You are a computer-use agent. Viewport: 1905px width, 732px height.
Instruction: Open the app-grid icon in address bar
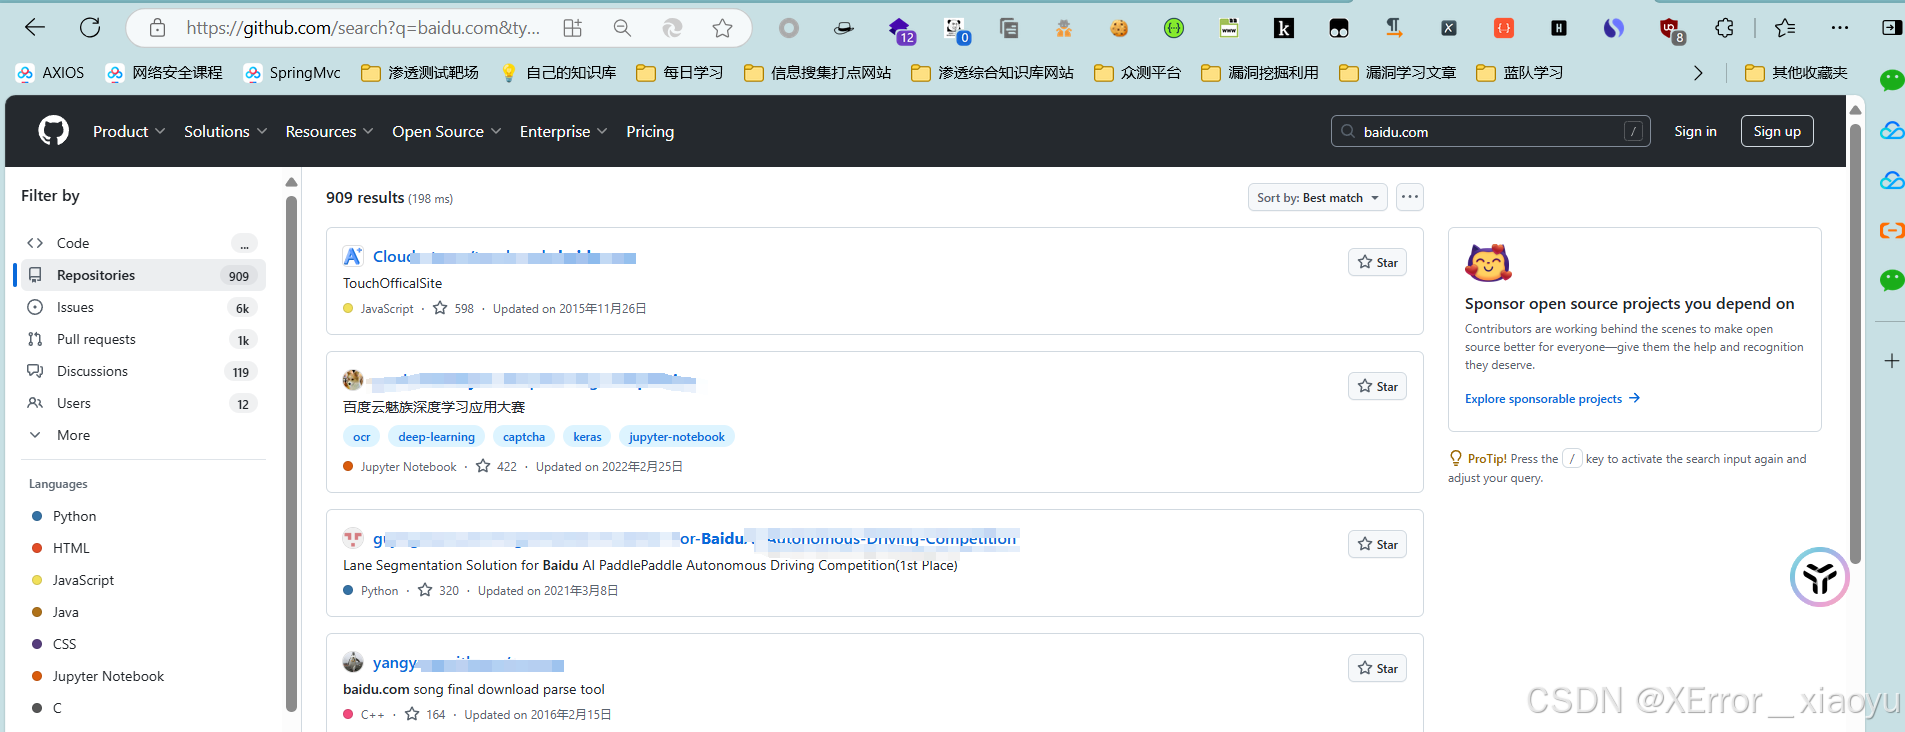pyautogui.click(x=572, y=28)
